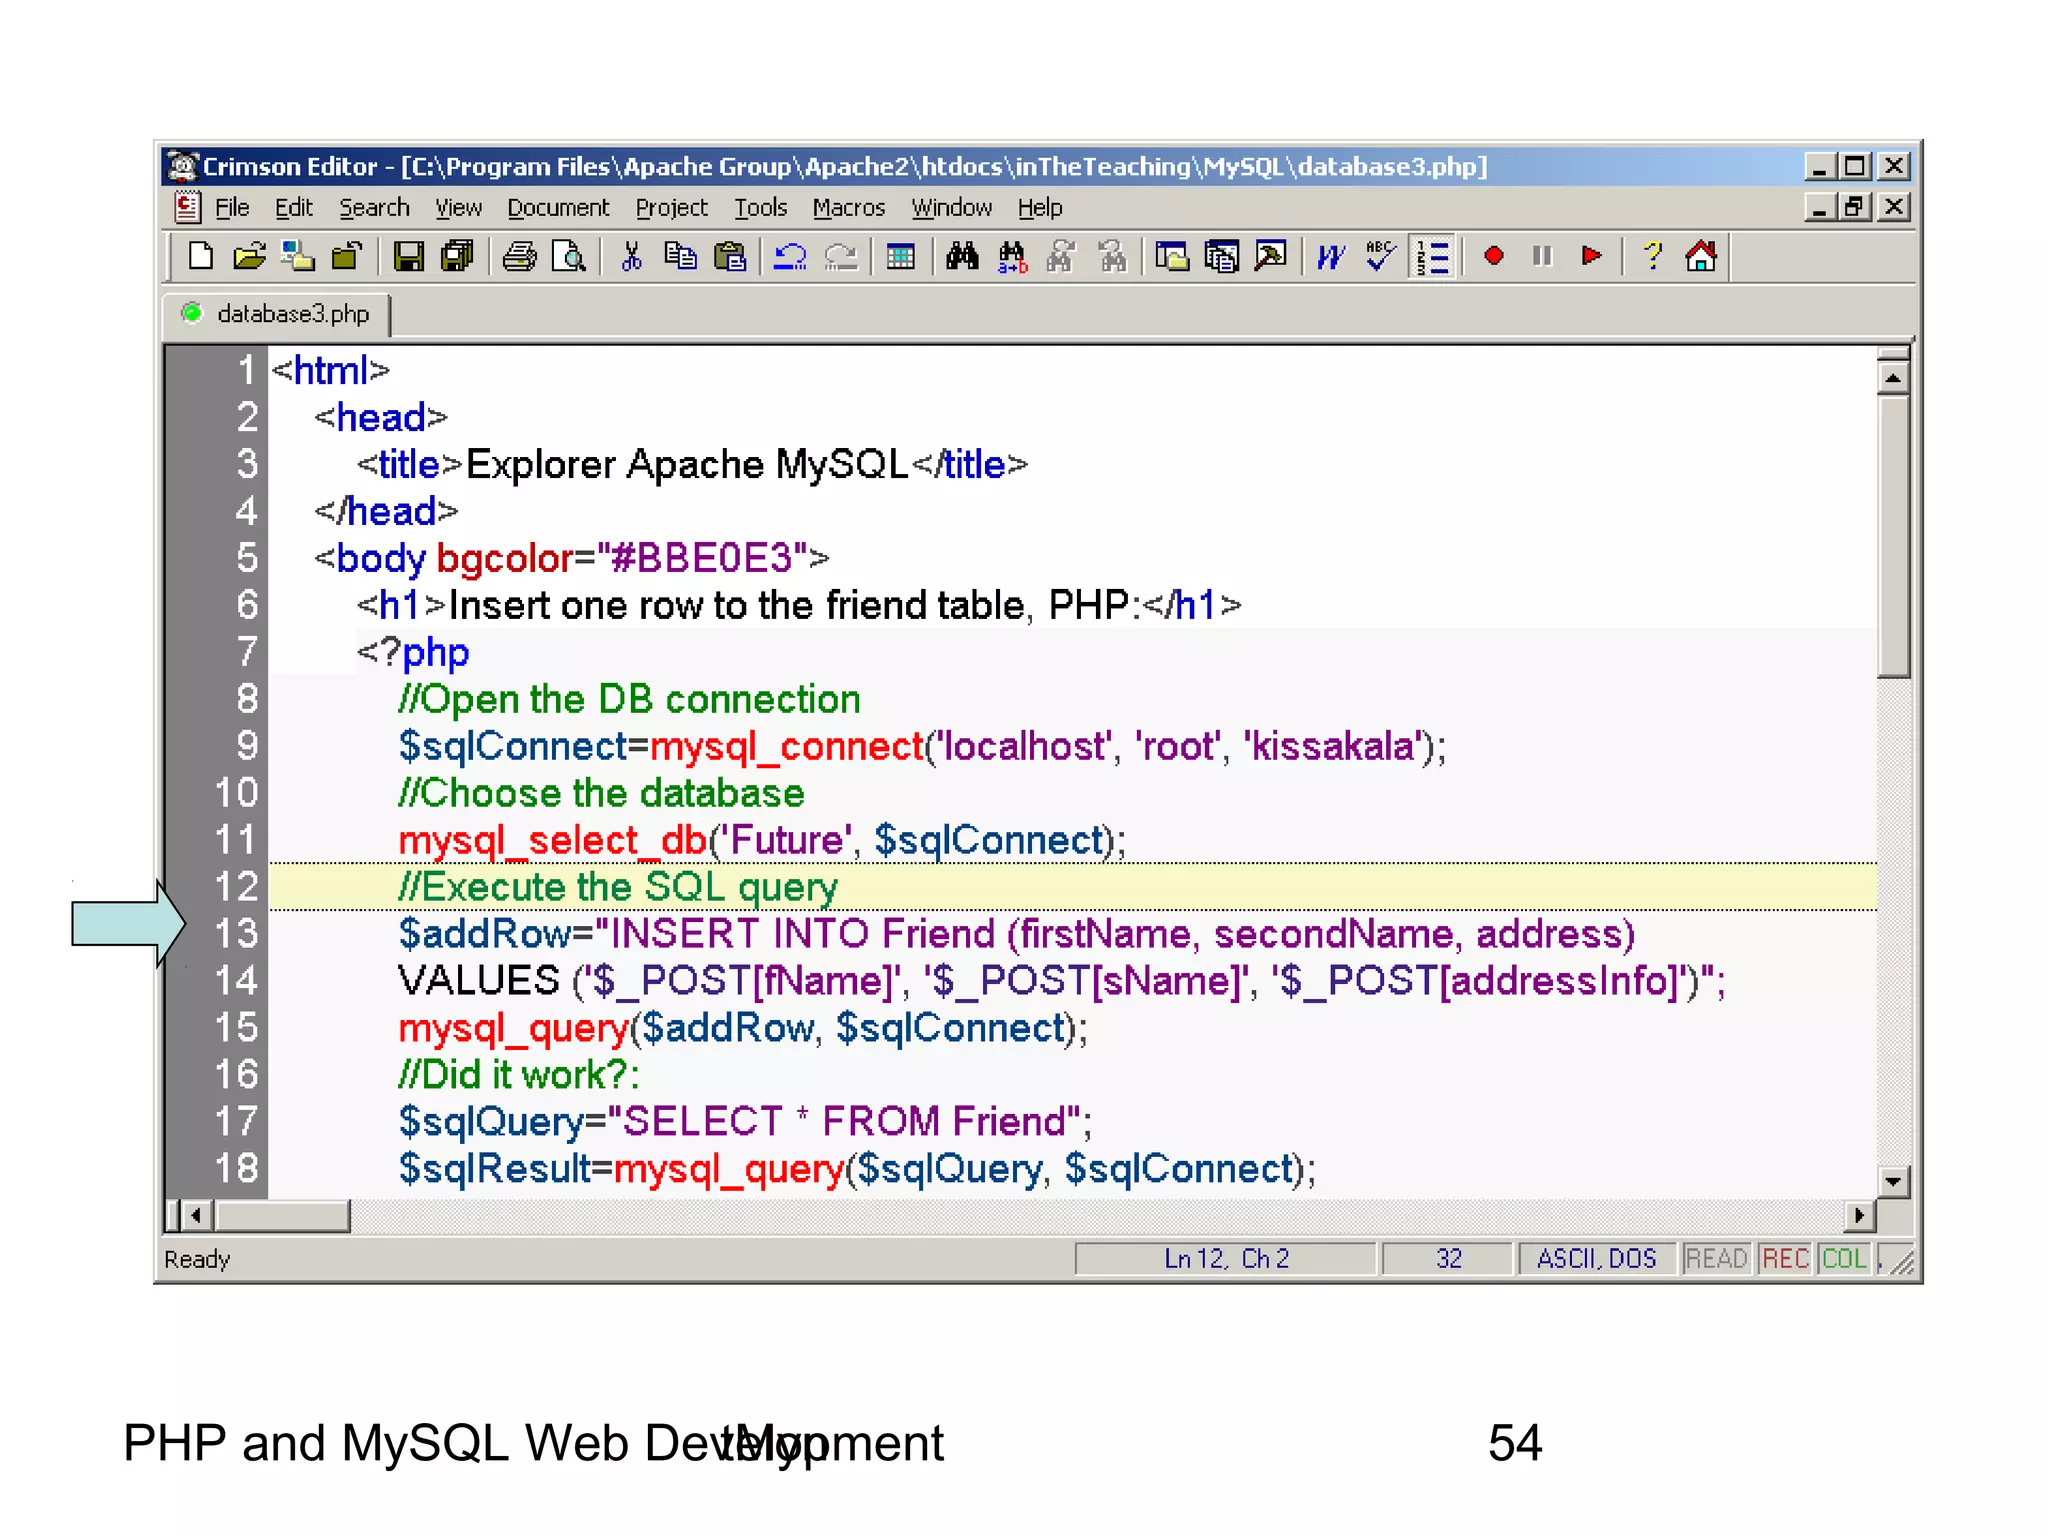Toggle column mode grid icon
Viewport: 2048px width, 1536px height.
901,257
